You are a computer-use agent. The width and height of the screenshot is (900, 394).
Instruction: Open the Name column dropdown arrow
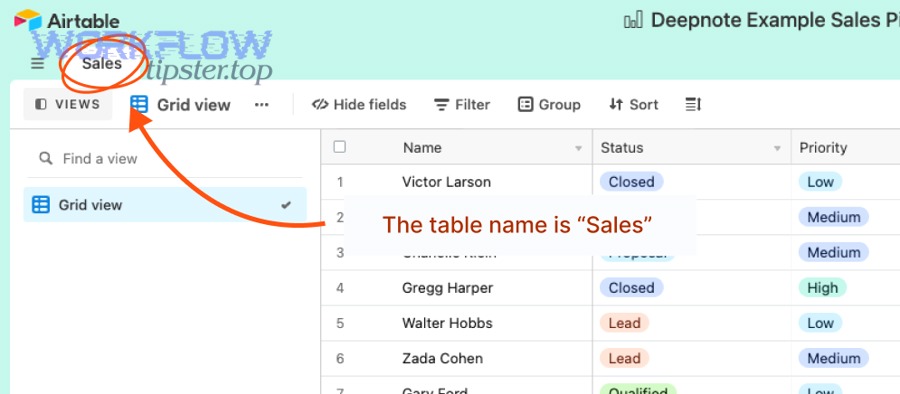(x=579, y=148)
